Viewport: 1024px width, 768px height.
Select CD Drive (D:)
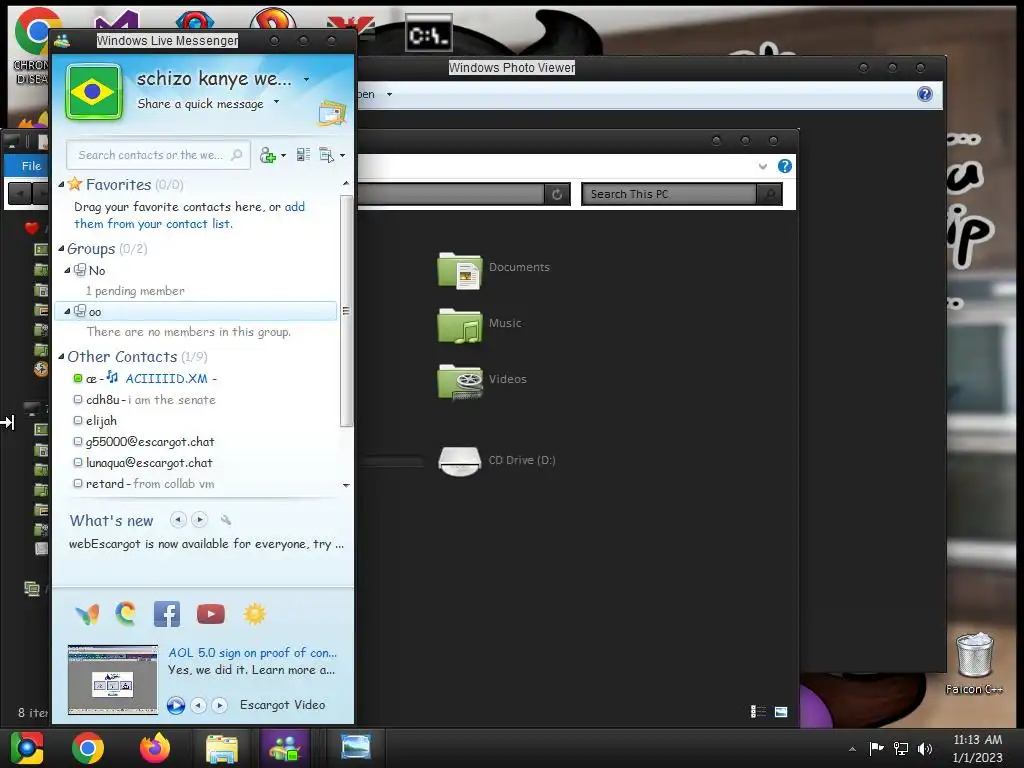click(x=496, y=461)
